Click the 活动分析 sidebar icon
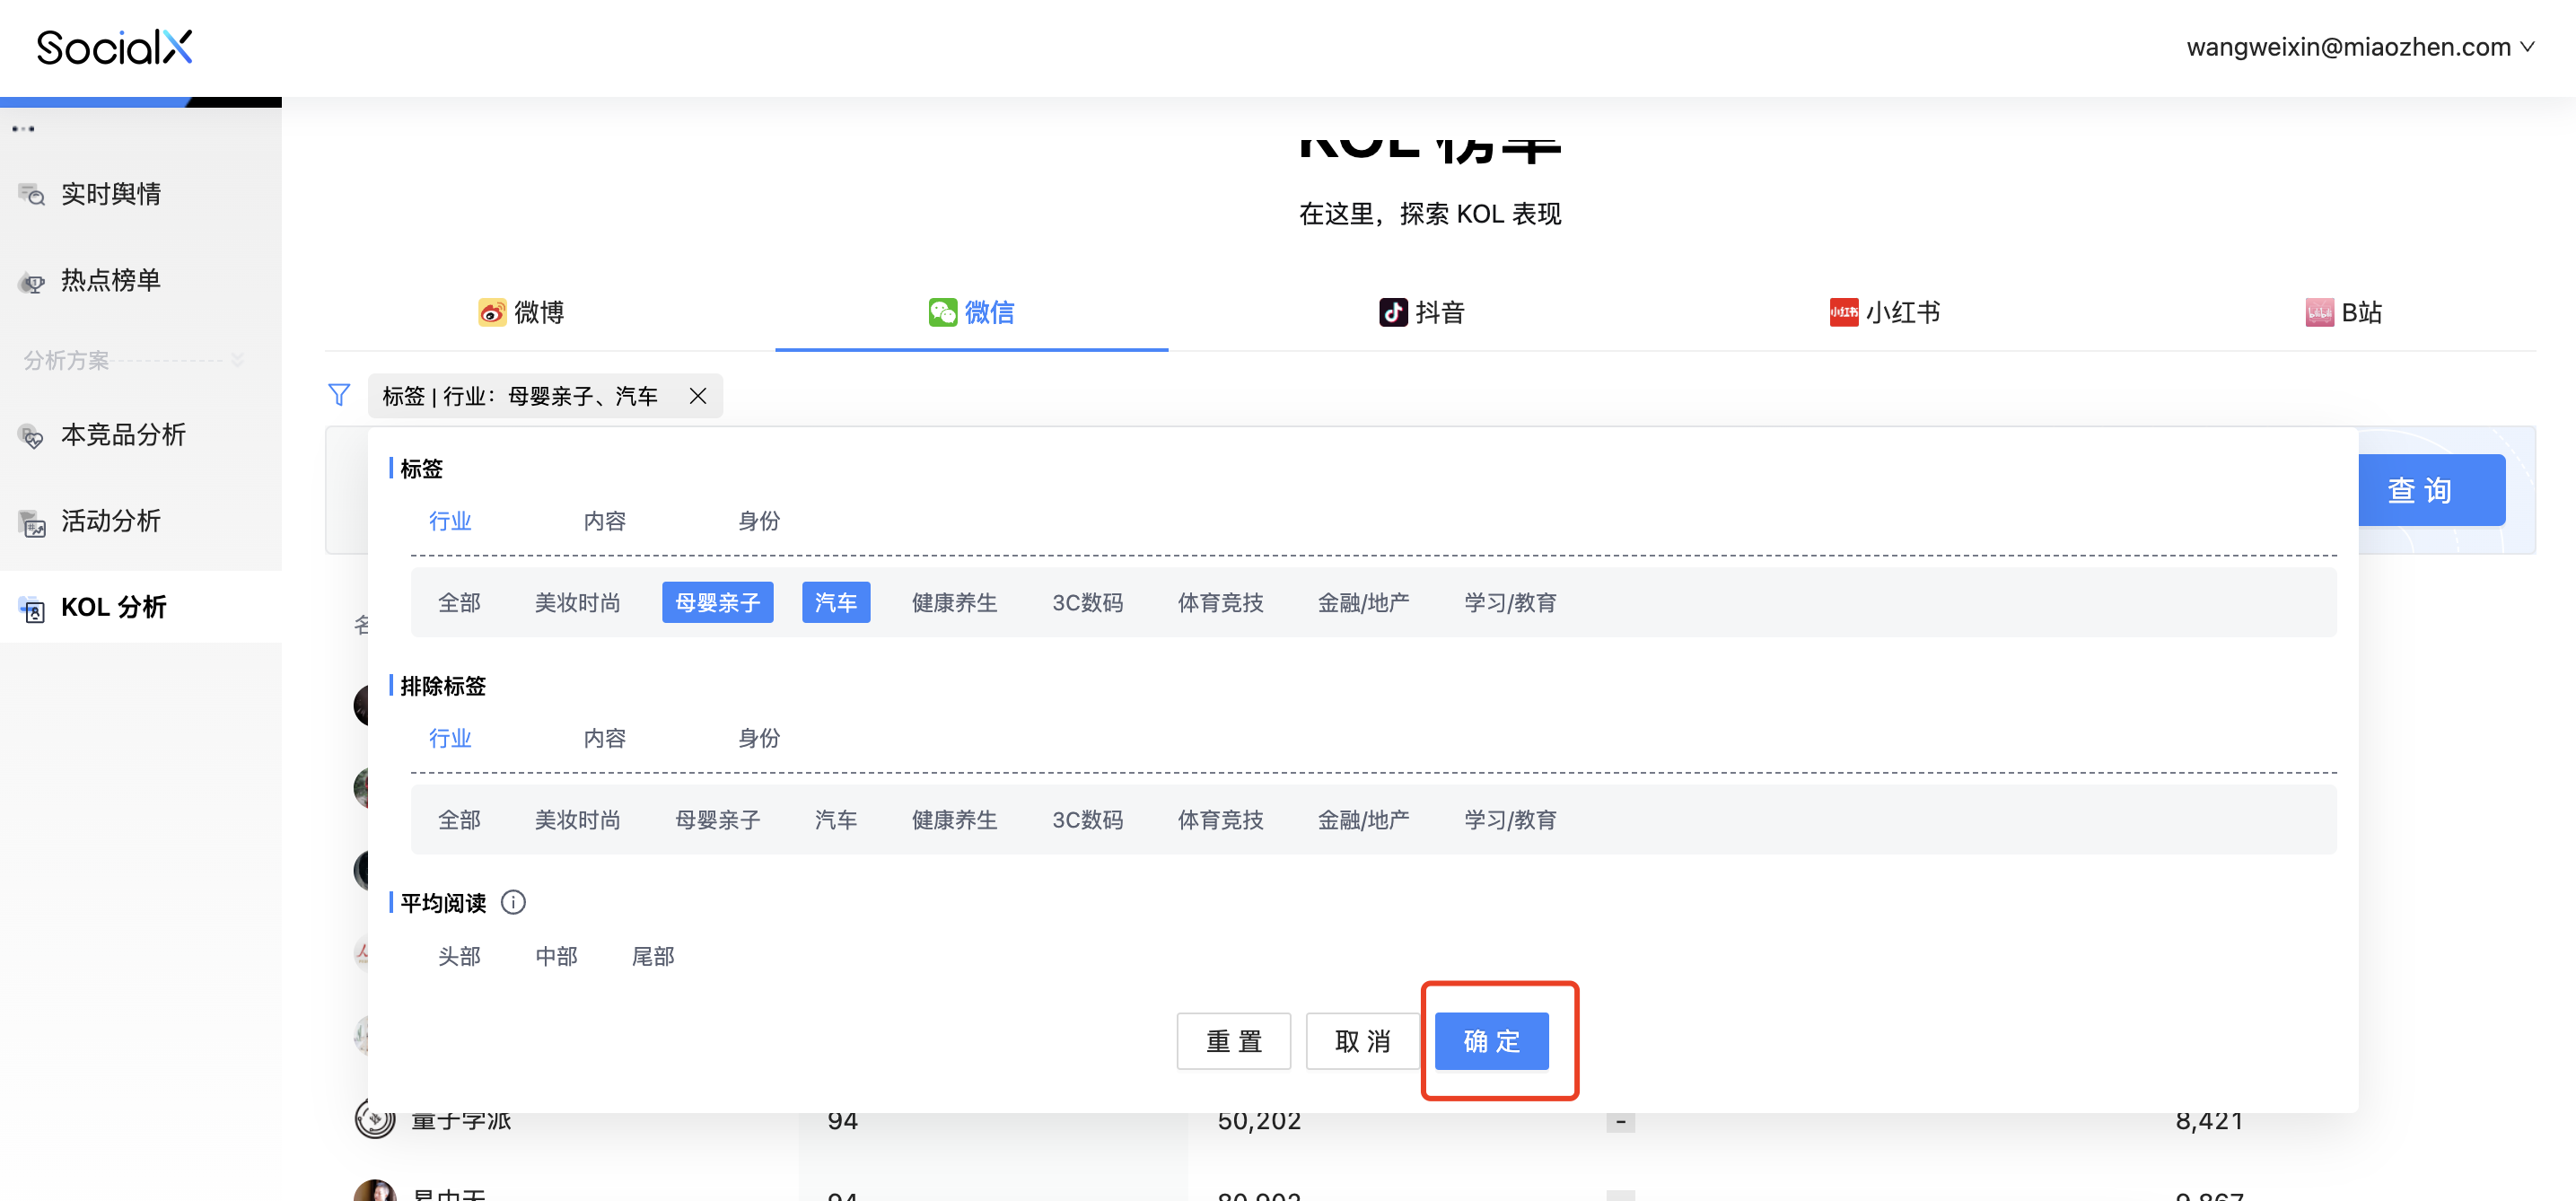Viewport: 2576px width, 1201px height. click(32, 522)
